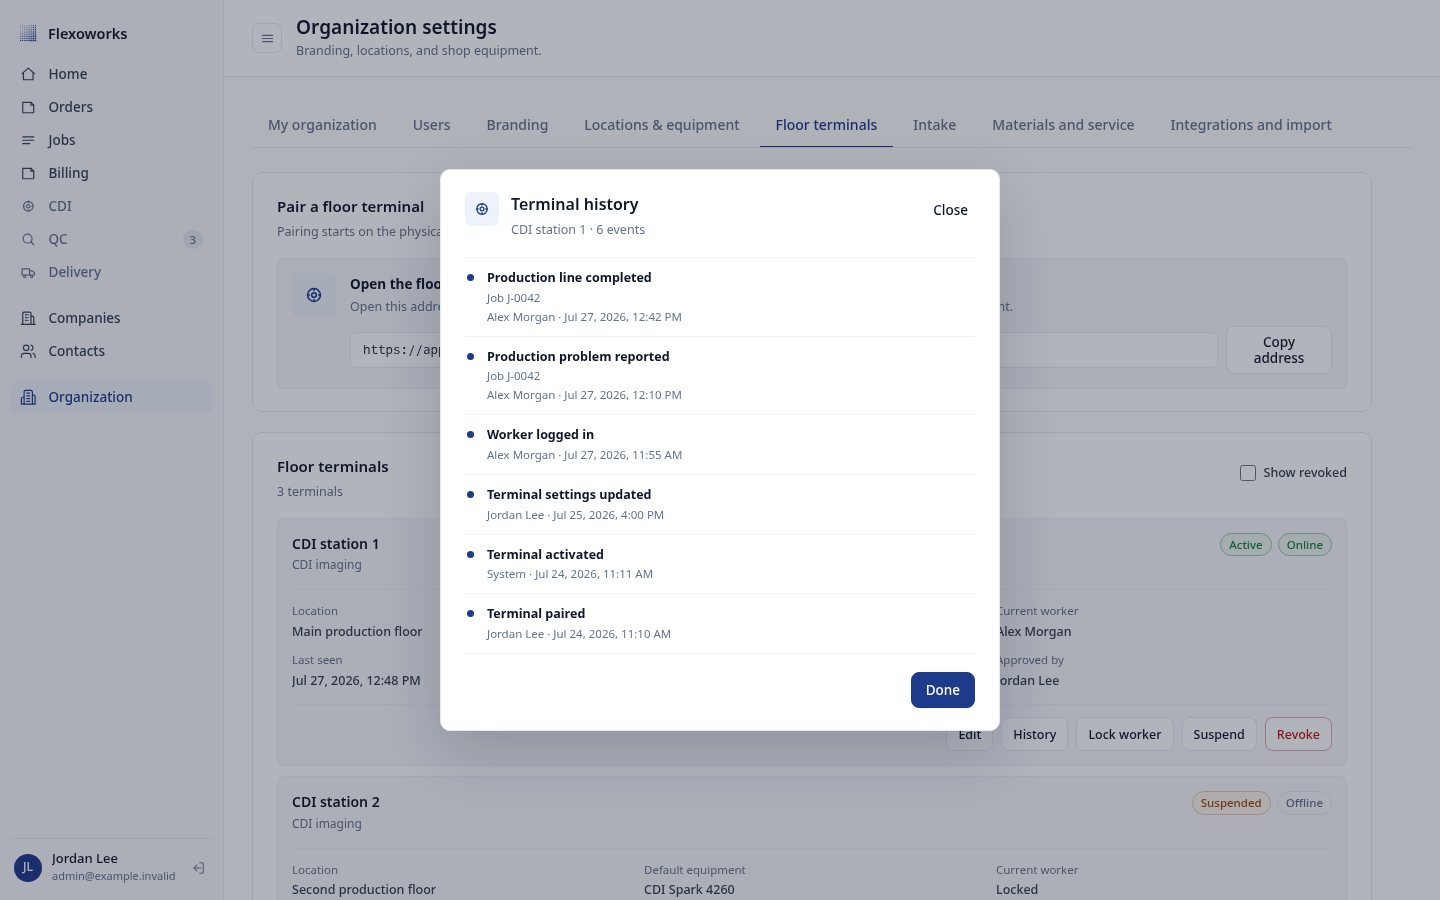Close the Terminal history dialog
This screenshot has width=1440, height=900.
(x=950, y=210)
